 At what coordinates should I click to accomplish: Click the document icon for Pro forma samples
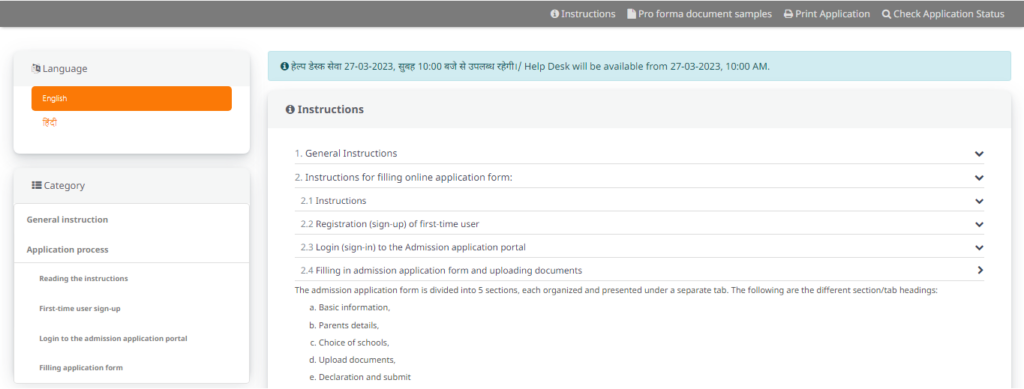[632, 14]
